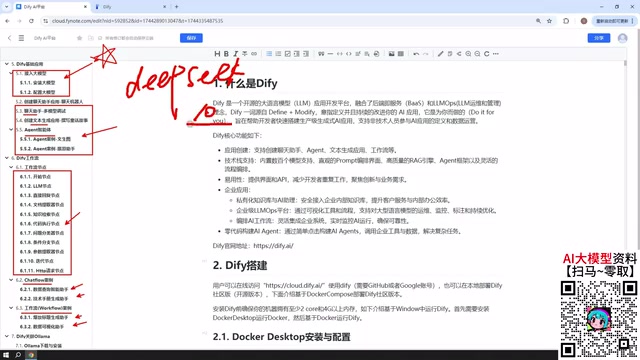This screenshot has width=640, height=360.
Task: Collapse the 6.2 Chatflow section
Action: [11, 280]
